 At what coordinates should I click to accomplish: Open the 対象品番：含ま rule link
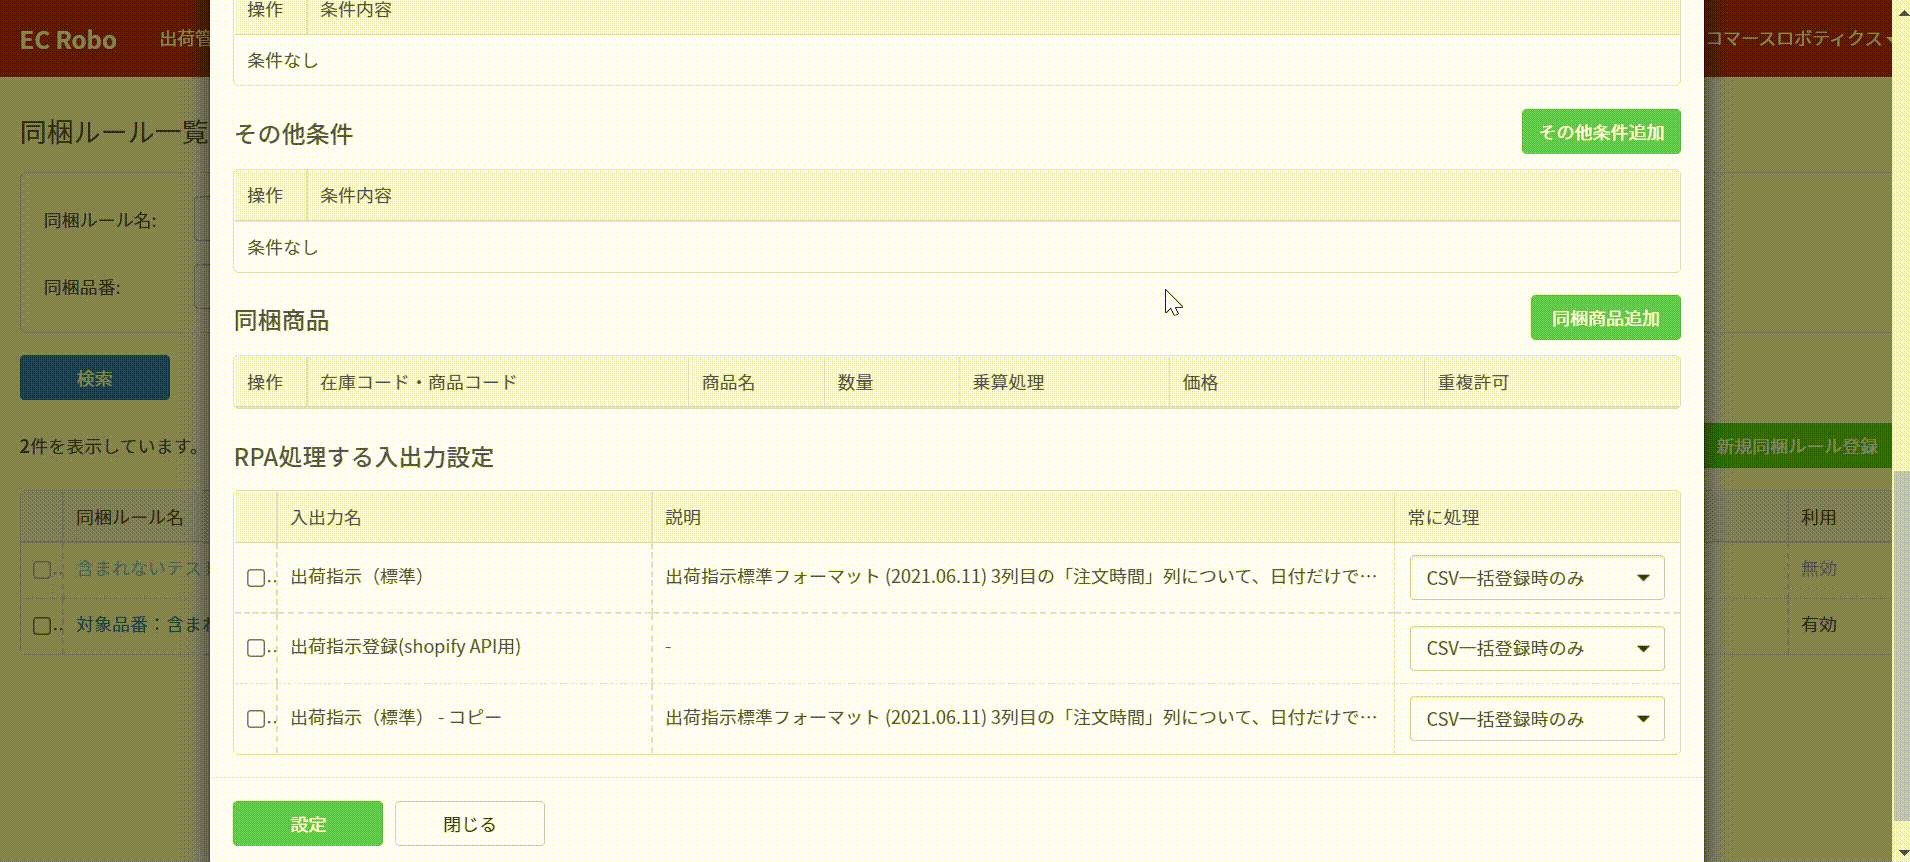pyautogui.click(x=143, y=624)
